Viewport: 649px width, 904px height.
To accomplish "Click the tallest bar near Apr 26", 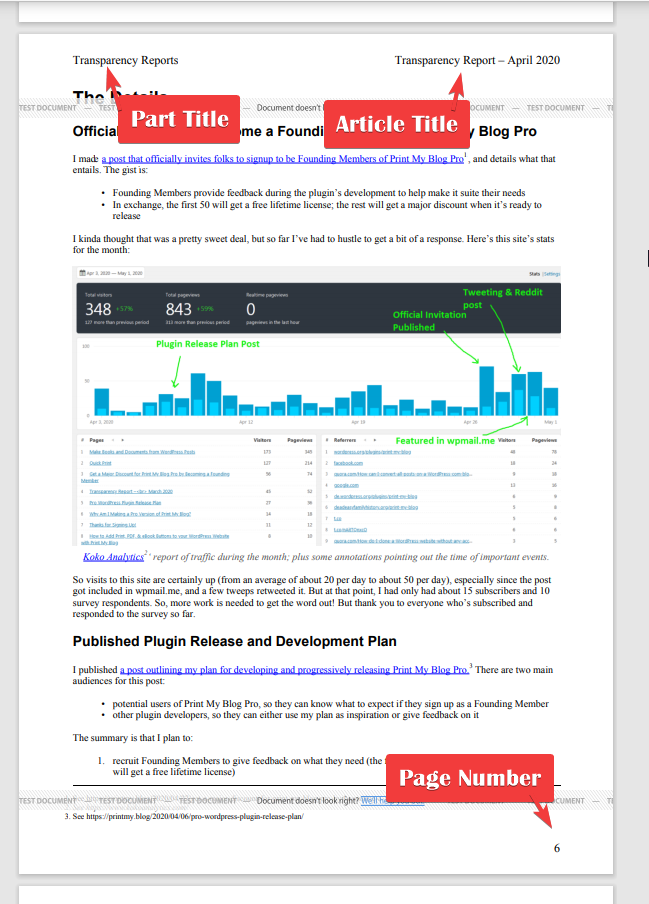I will coord(486,391).
